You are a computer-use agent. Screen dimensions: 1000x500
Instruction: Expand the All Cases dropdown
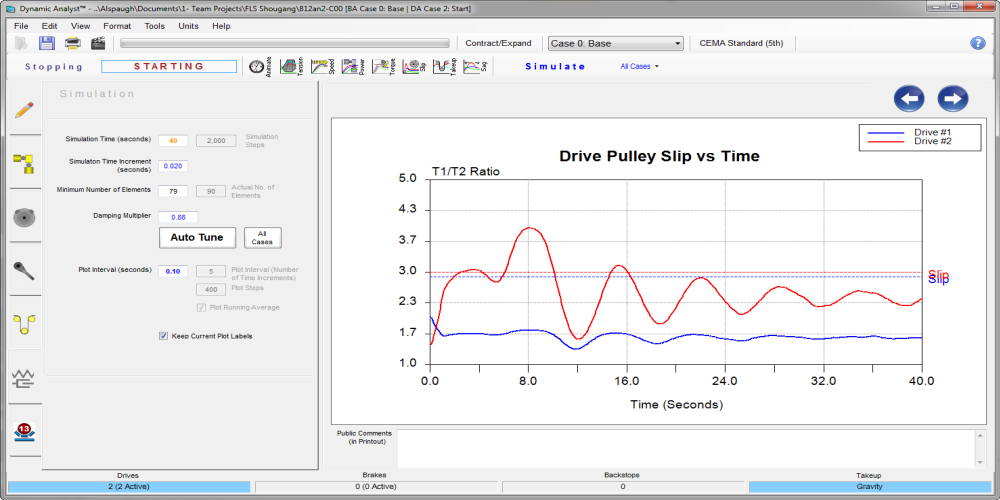pyautogui.click(x=639, y=66)
